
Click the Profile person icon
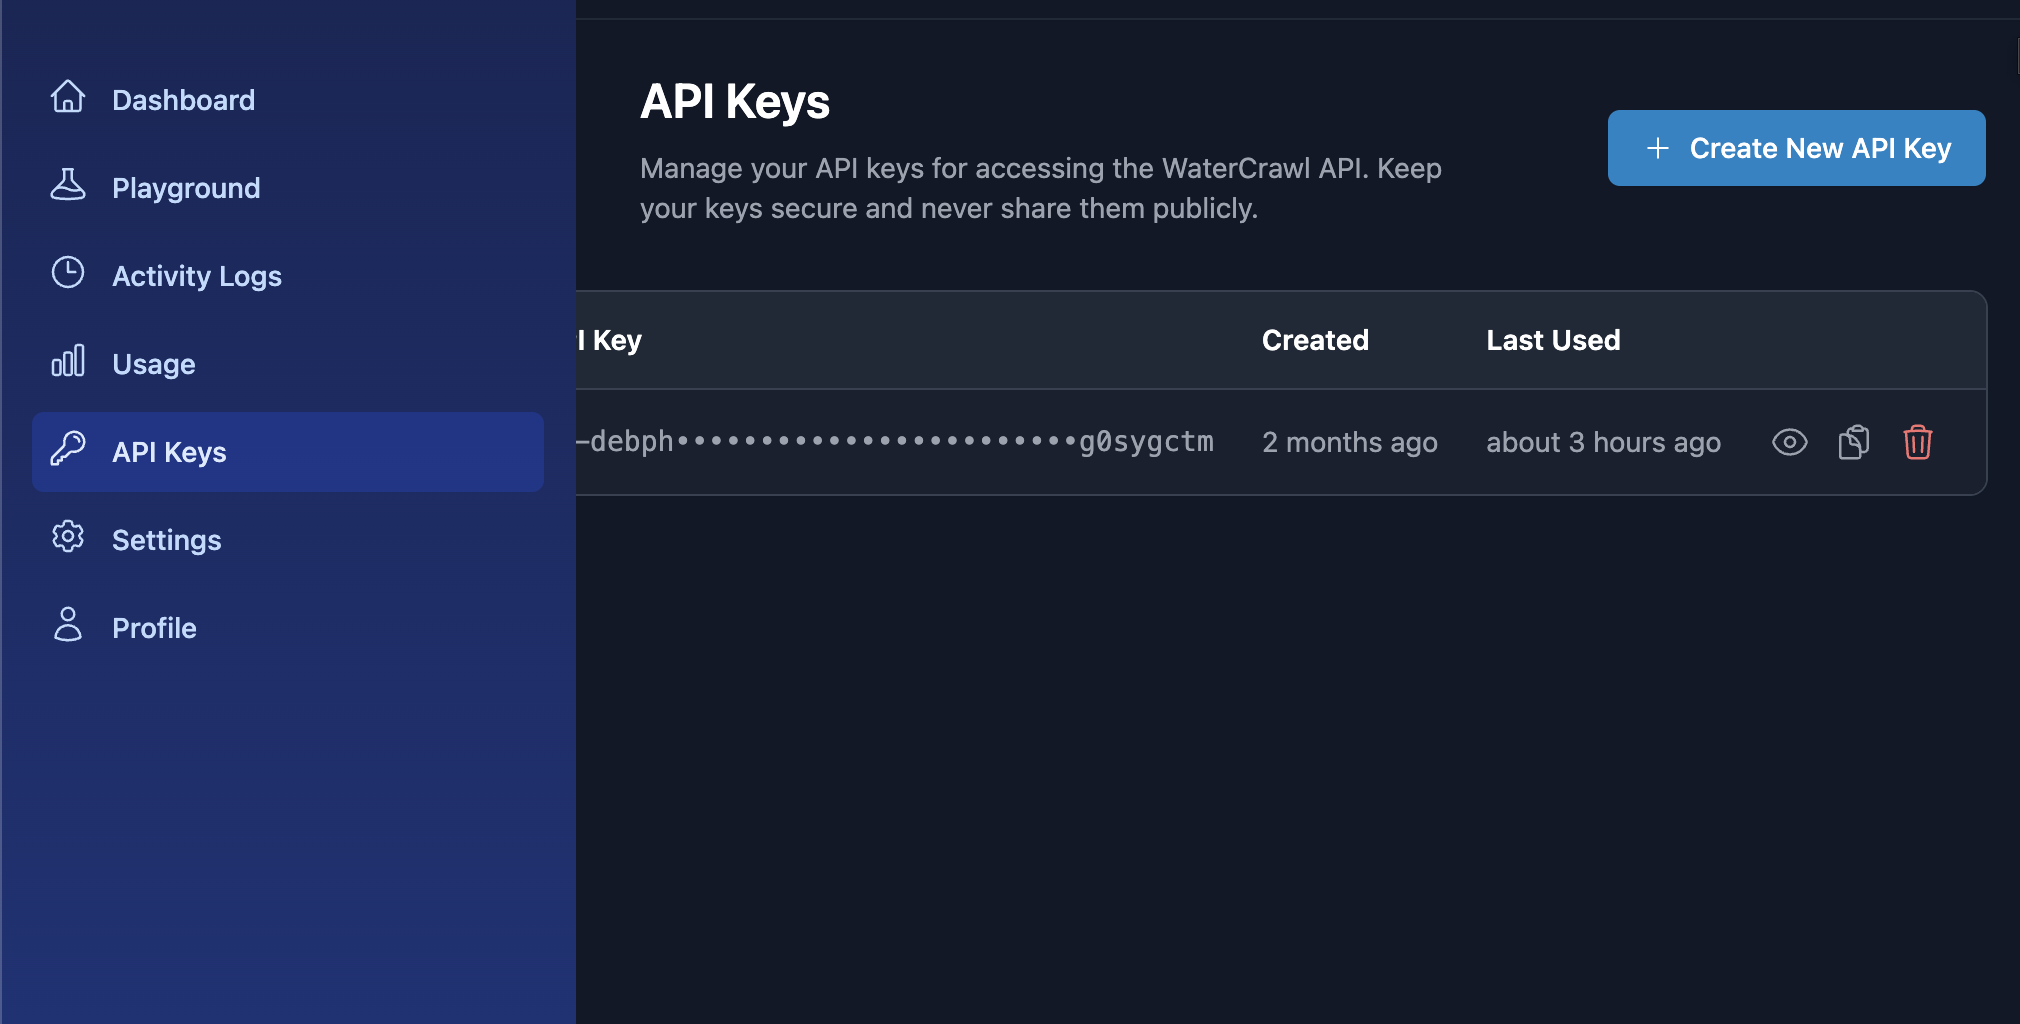coord(68,625)
